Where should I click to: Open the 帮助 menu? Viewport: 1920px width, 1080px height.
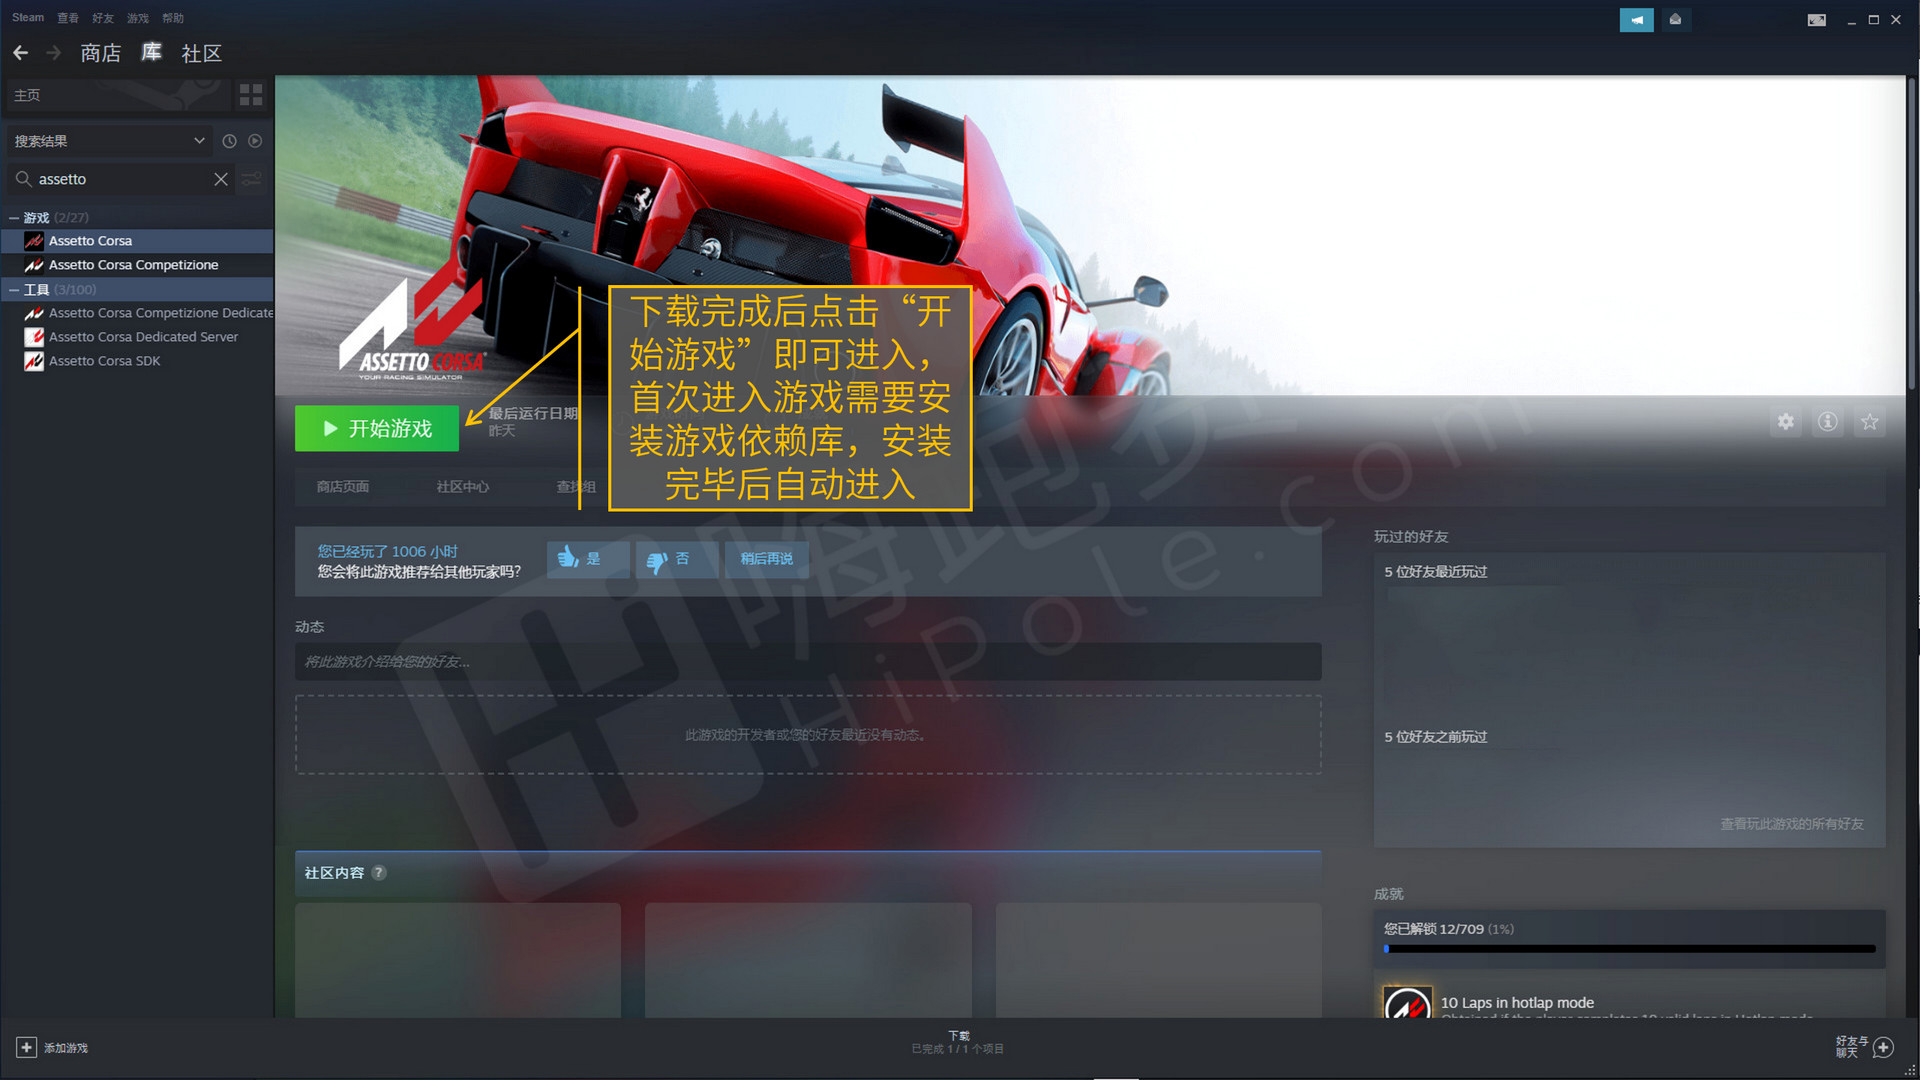point(173,18)
